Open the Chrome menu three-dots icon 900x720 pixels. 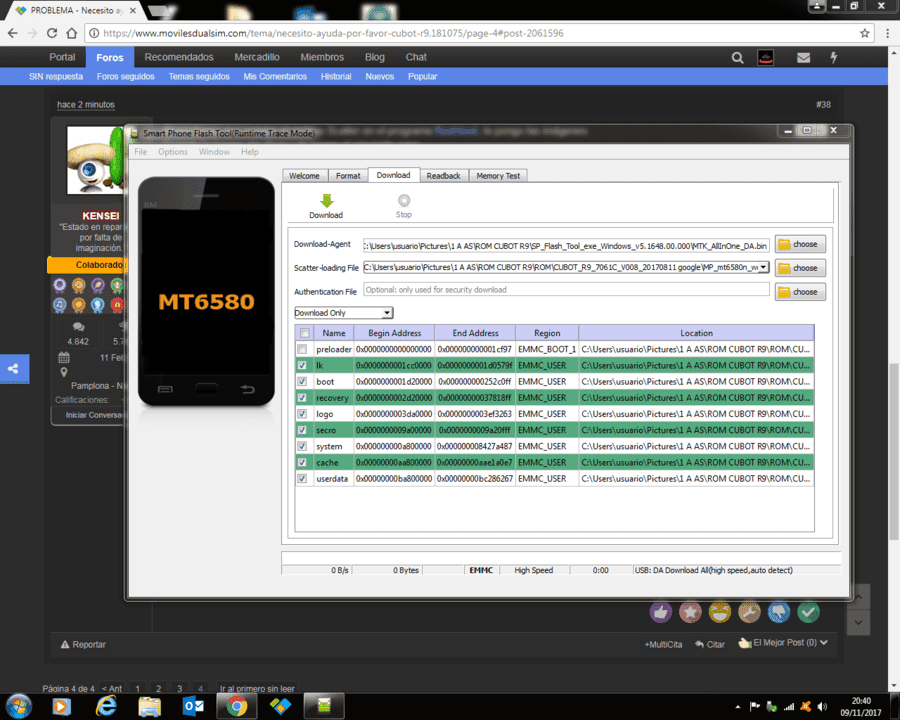(887, 33)
